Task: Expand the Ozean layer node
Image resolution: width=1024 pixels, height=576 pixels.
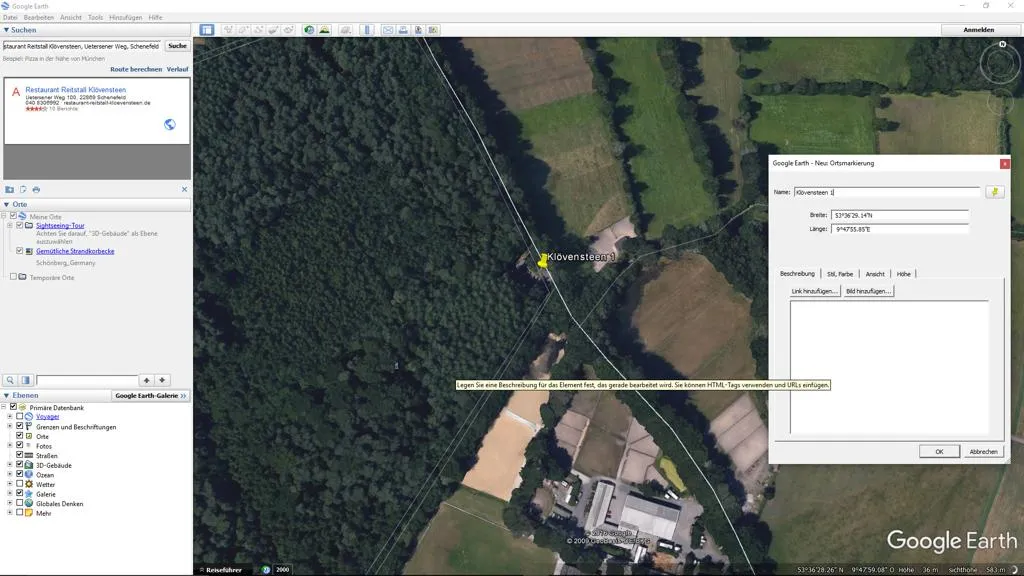Action: pos(10,474)
